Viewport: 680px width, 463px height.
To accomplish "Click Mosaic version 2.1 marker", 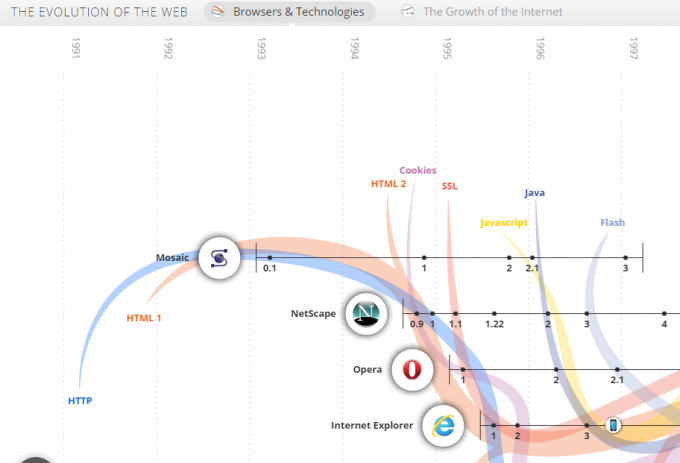I will tap(532, 258).
